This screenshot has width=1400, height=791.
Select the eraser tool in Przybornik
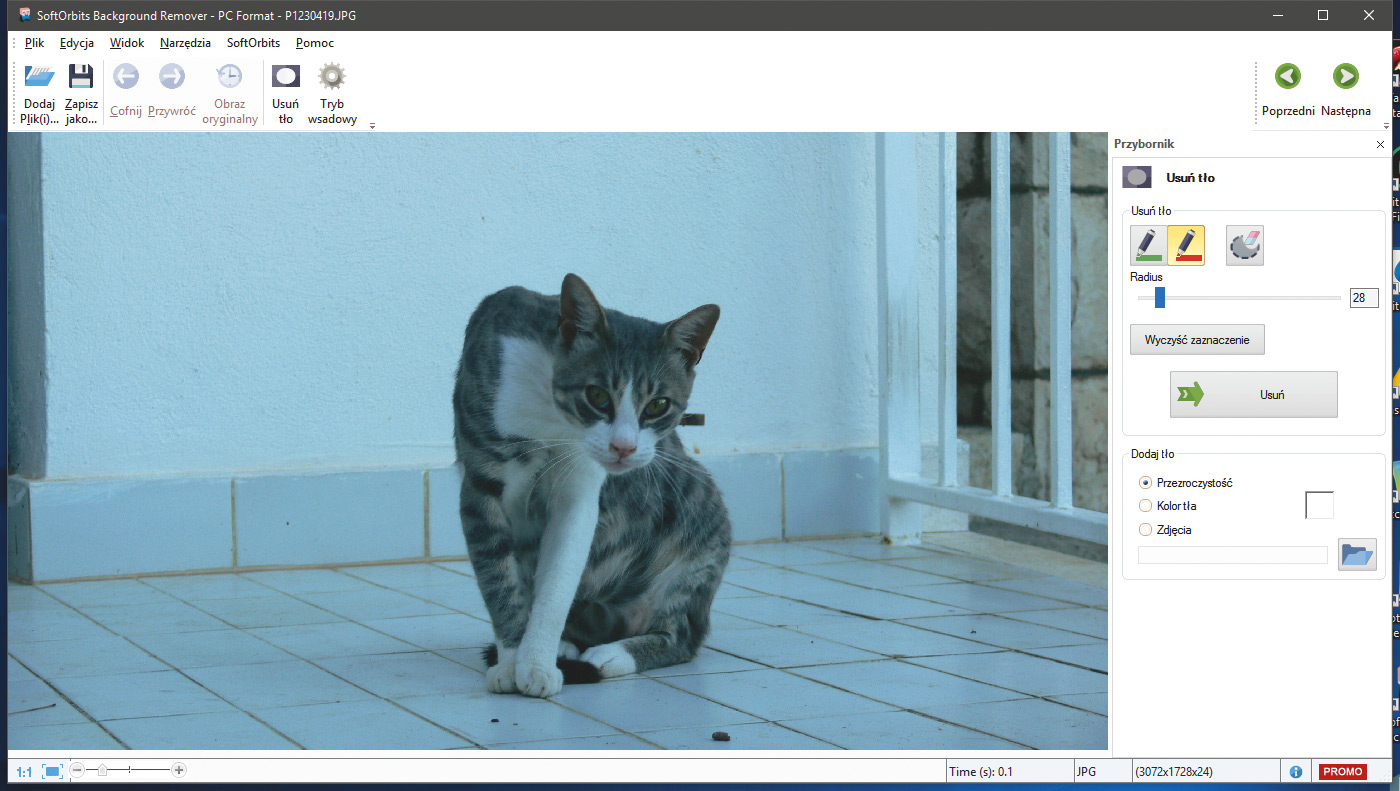(1245, 245)
